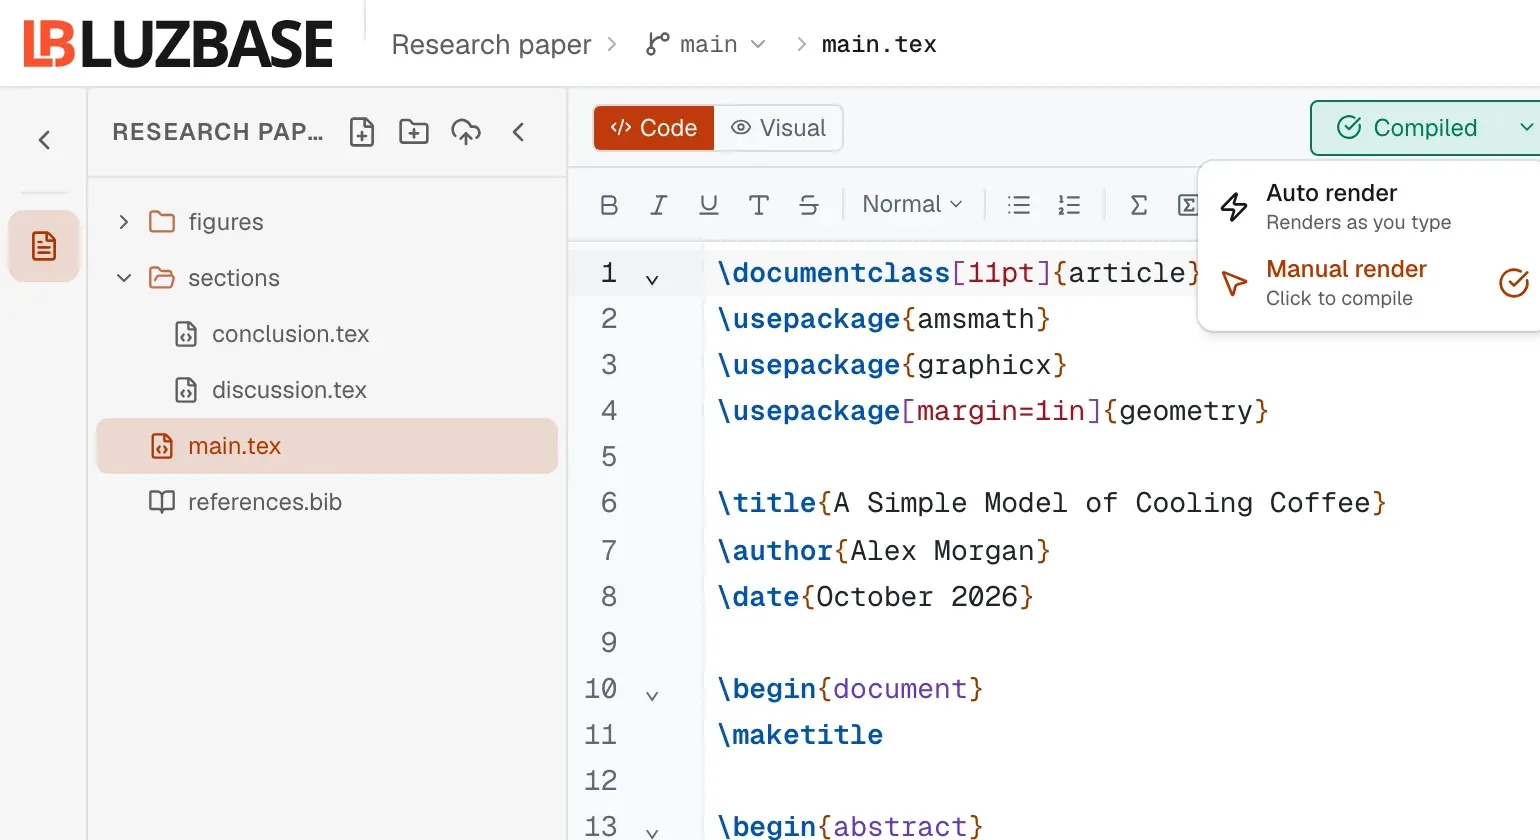
Task: Expand the figures folder
Action: [x=124, y=222]
